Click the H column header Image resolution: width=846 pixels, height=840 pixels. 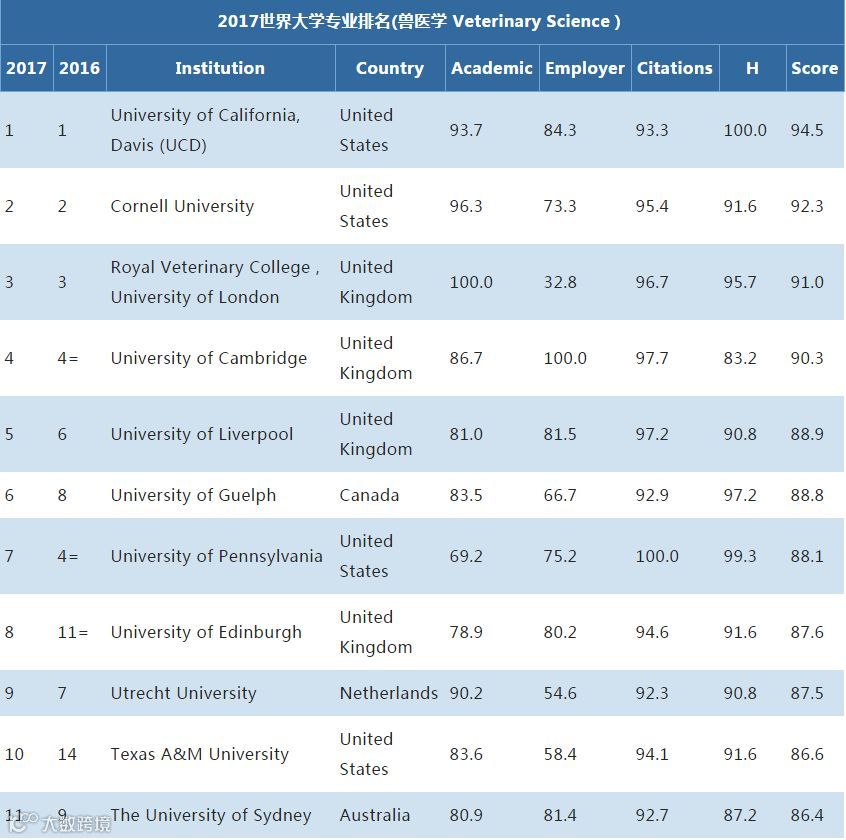pyautogui.click(x=752, y=68)
